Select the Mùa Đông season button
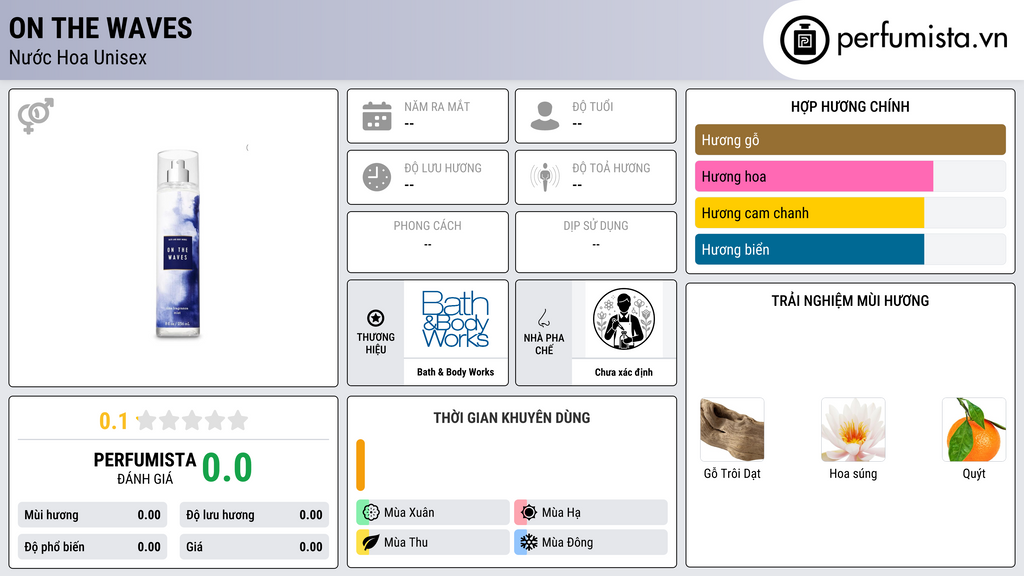This screenshot has height=576, width=1024. click(x=591, y=542)
